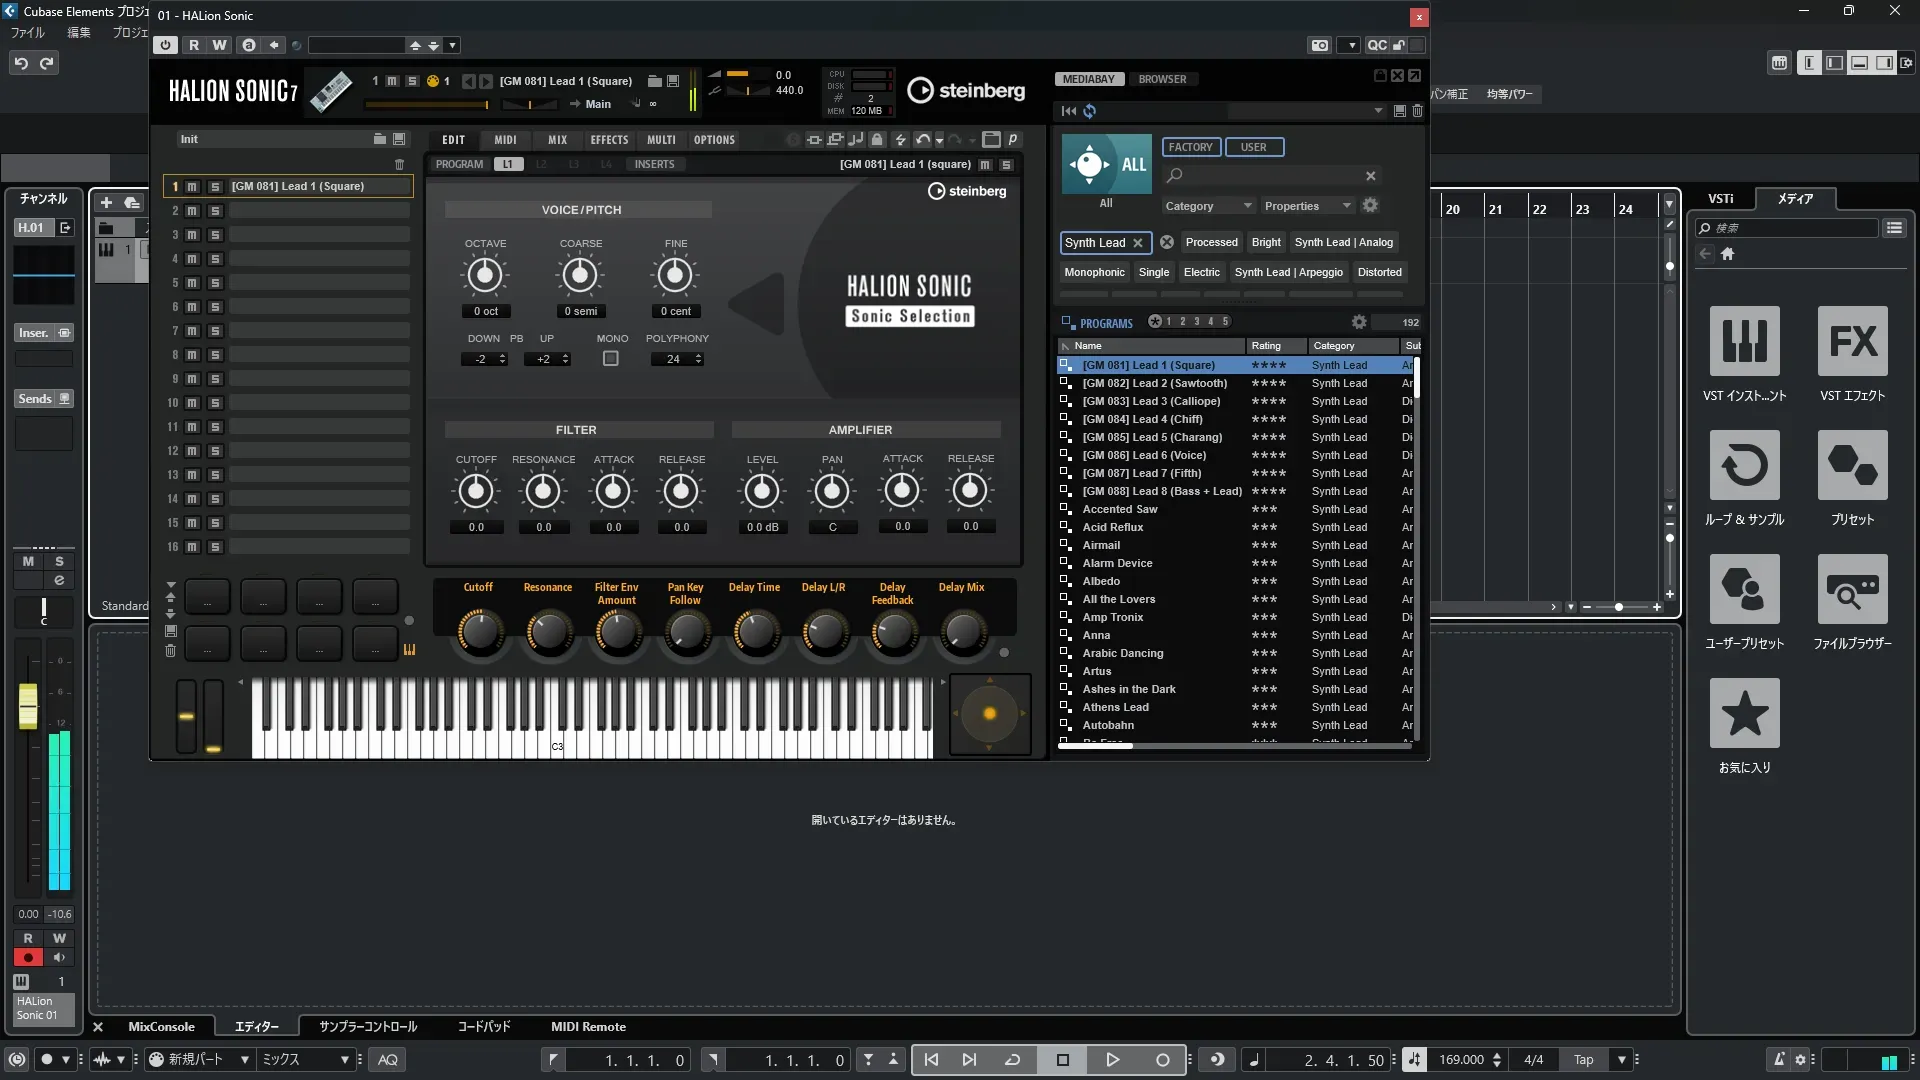Open the VST Effects (FX) tile

(x=1852, y=341)
